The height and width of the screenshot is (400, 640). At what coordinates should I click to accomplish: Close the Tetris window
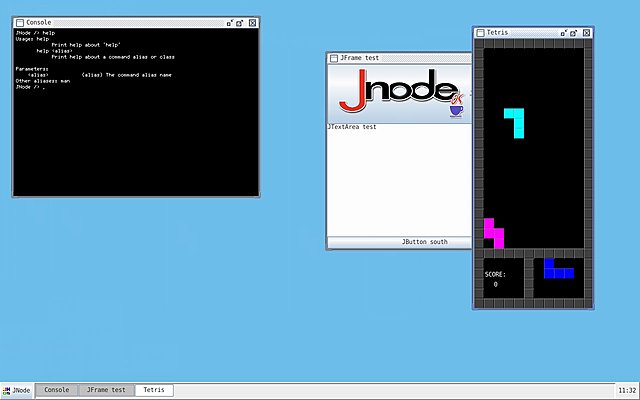[x=587, y=33]
